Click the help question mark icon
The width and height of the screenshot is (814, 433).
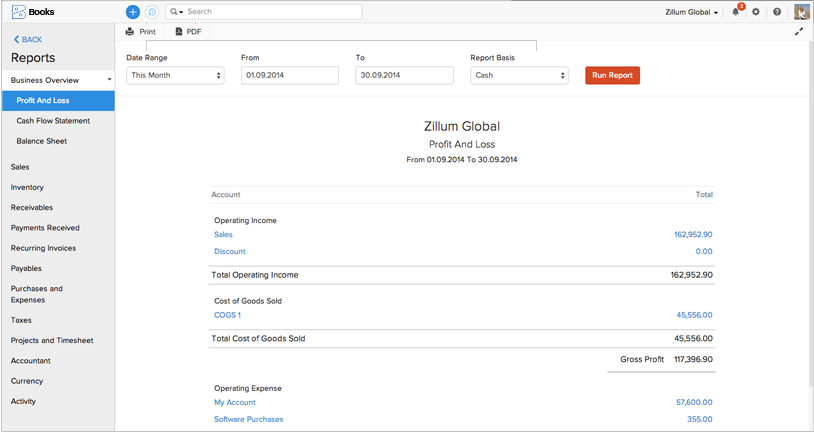click(777, 12)
